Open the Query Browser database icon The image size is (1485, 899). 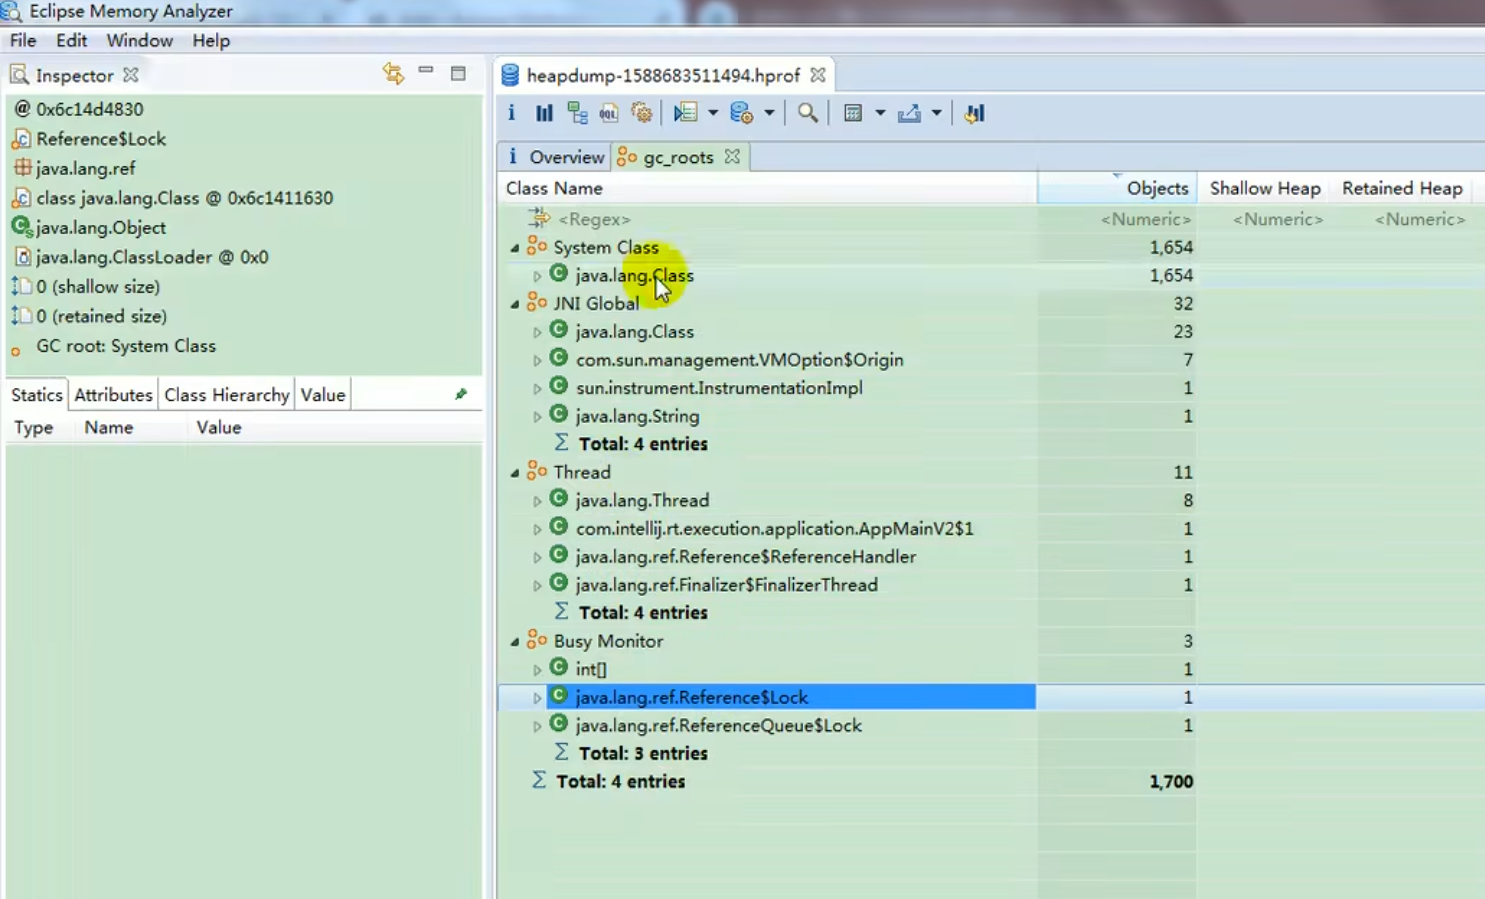click(x=741, y=113)
